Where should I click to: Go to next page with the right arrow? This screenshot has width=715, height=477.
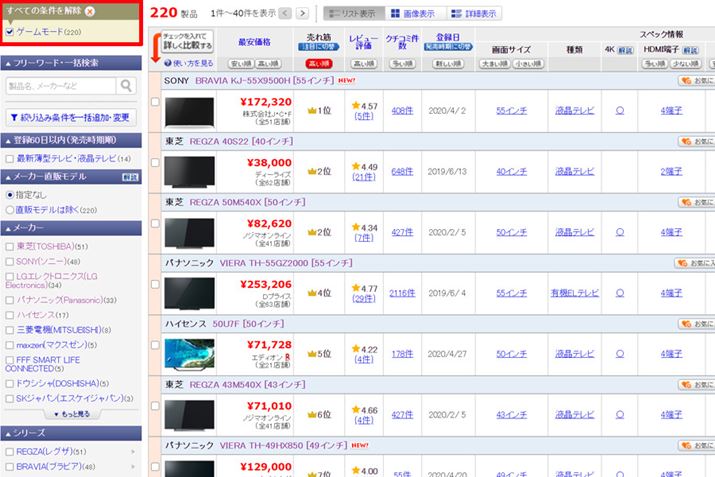[x=303, y=14]
